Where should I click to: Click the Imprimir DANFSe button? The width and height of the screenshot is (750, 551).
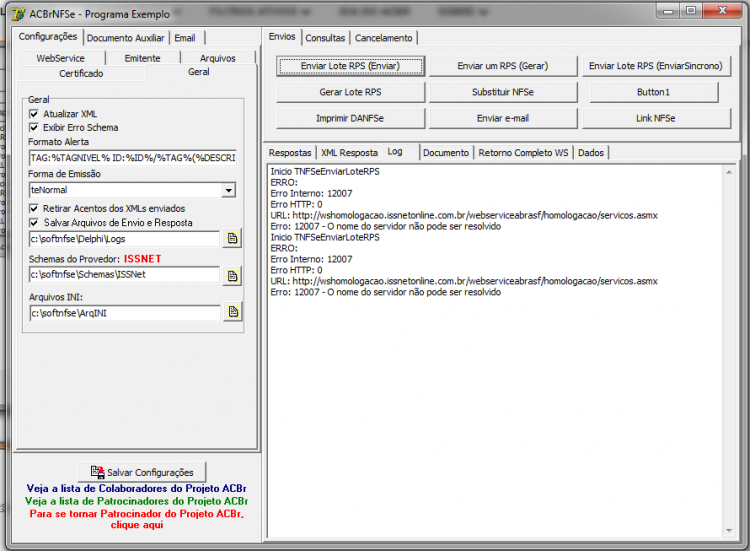point(350,118)
